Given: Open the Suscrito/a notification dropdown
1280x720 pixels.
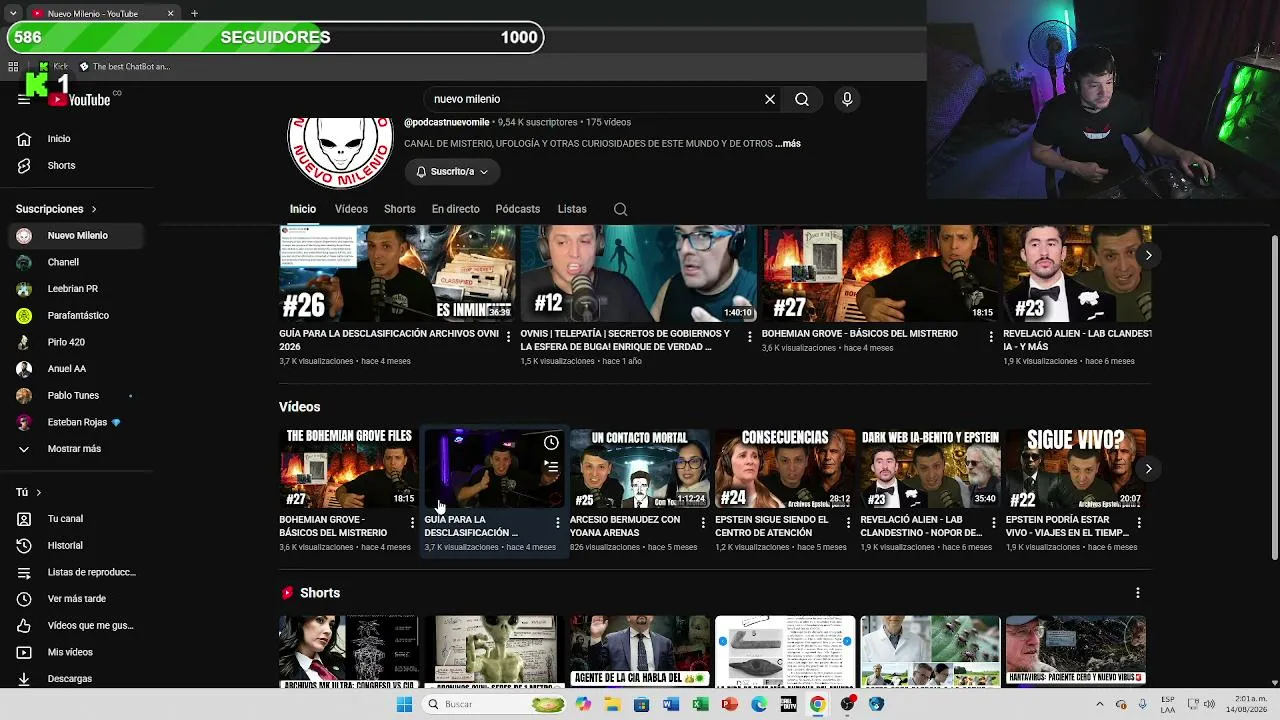Looking at the screenshot, I should [452, 172].
